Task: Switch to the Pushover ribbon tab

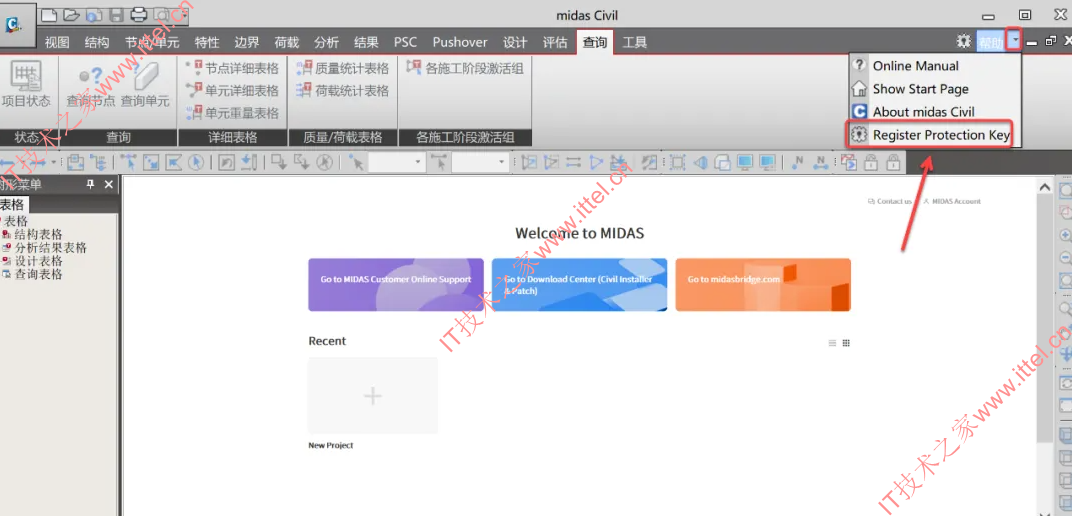Action: click(x=460, y=42)
